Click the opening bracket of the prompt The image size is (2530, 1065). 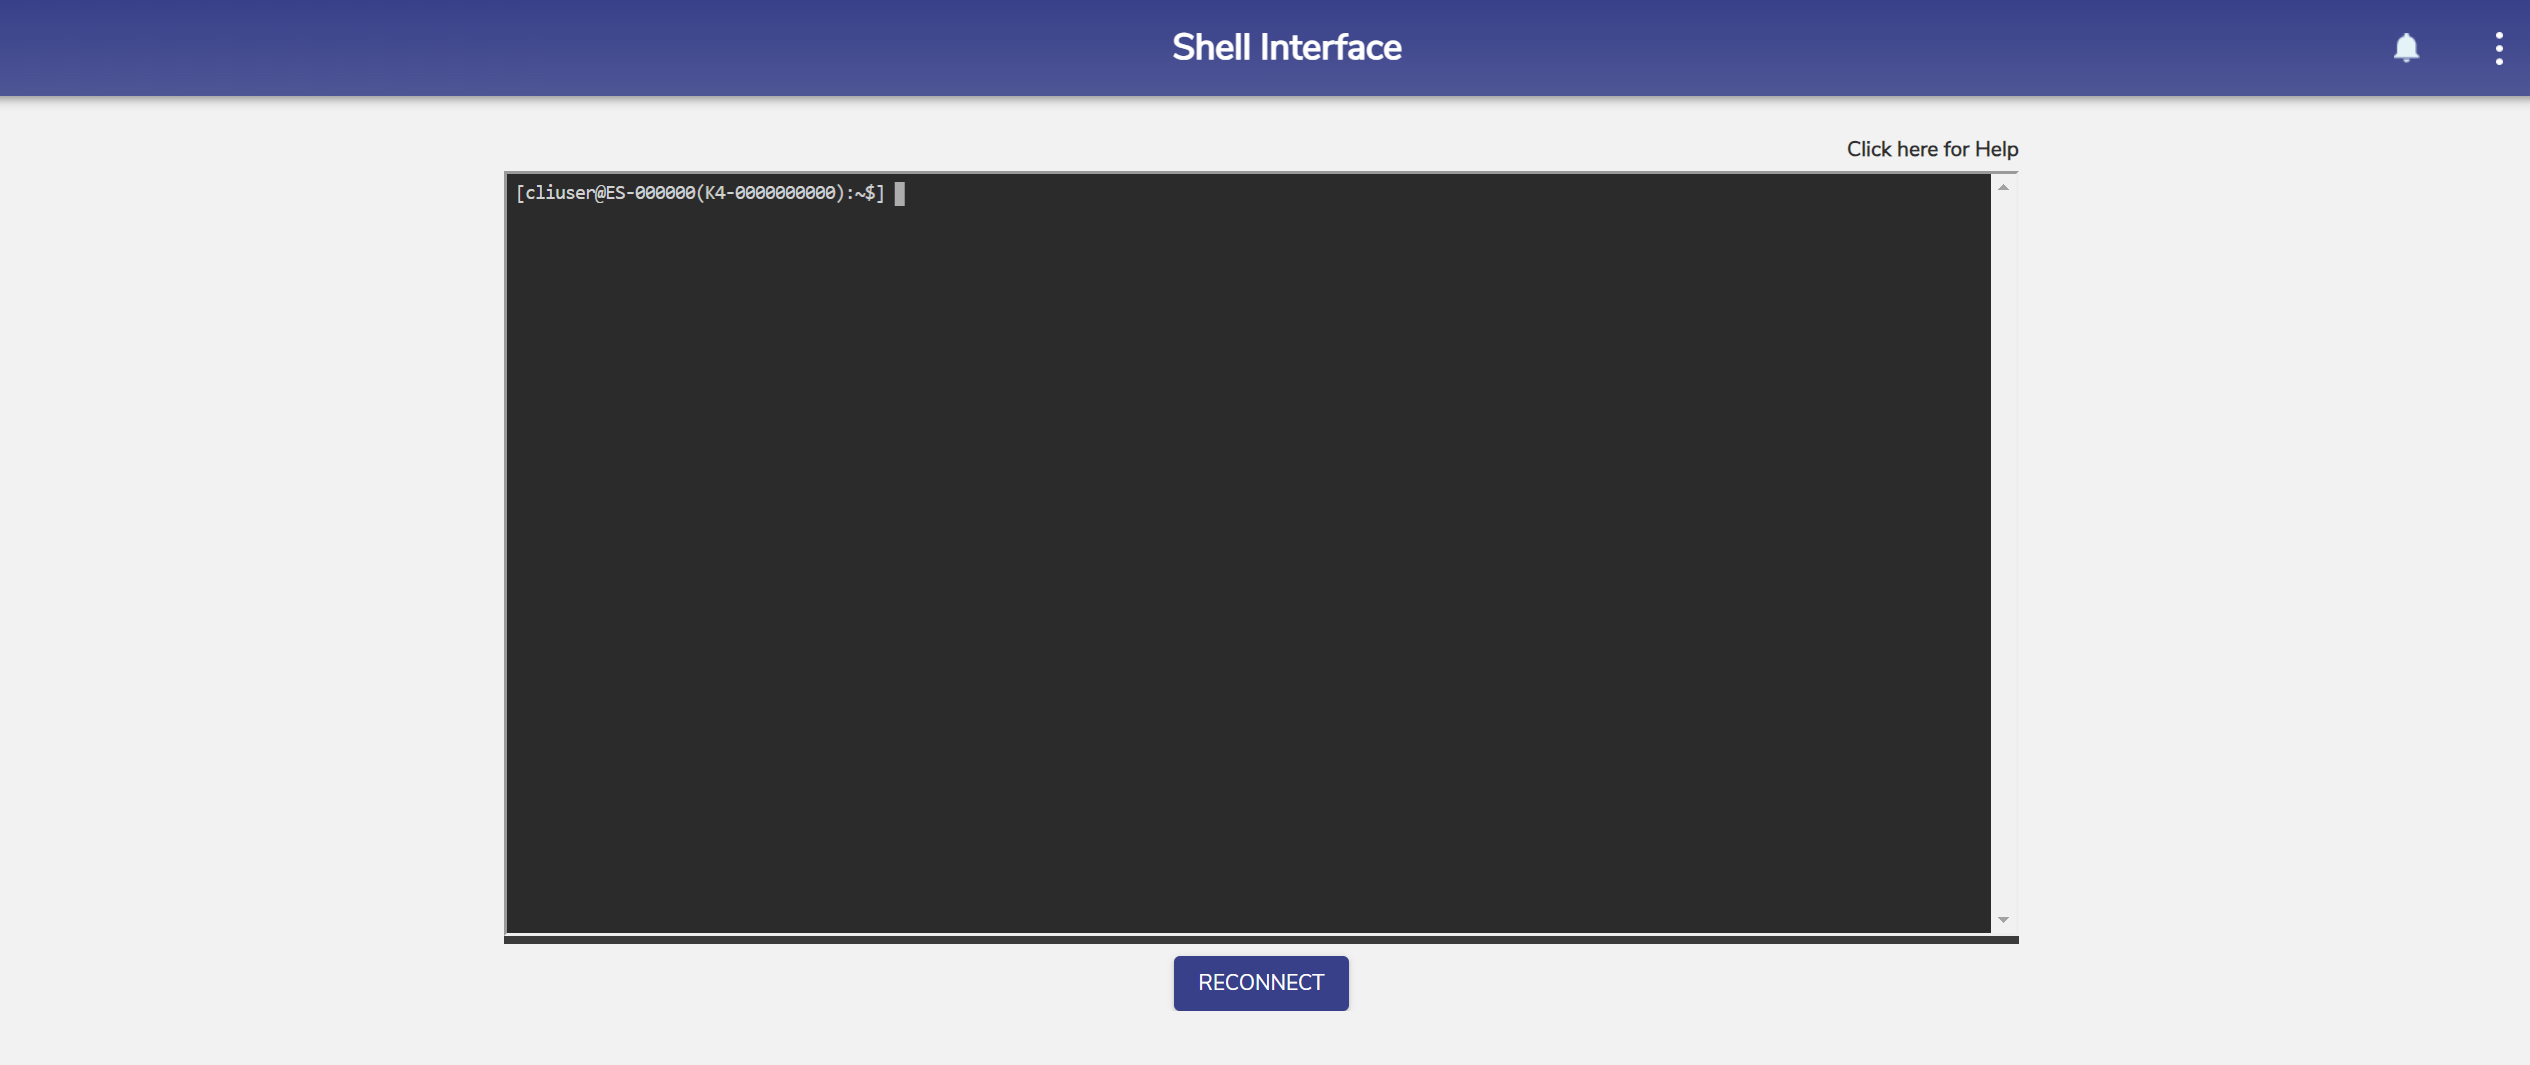coord(520,193)
